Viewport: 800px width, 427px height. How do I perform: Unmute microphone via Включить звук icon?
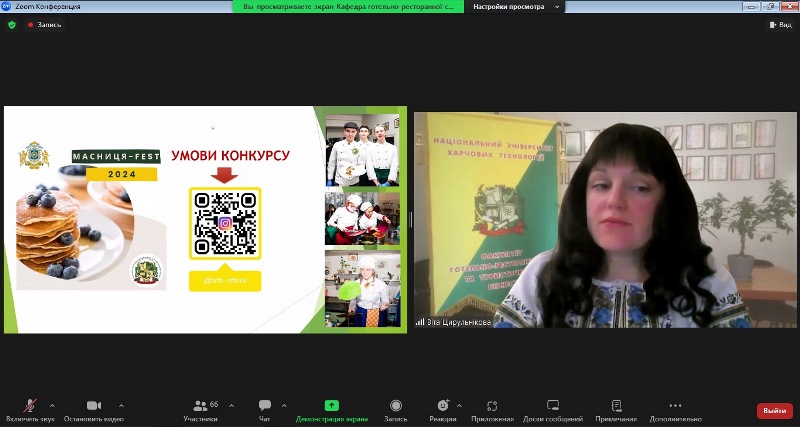(x=30, y=406)
